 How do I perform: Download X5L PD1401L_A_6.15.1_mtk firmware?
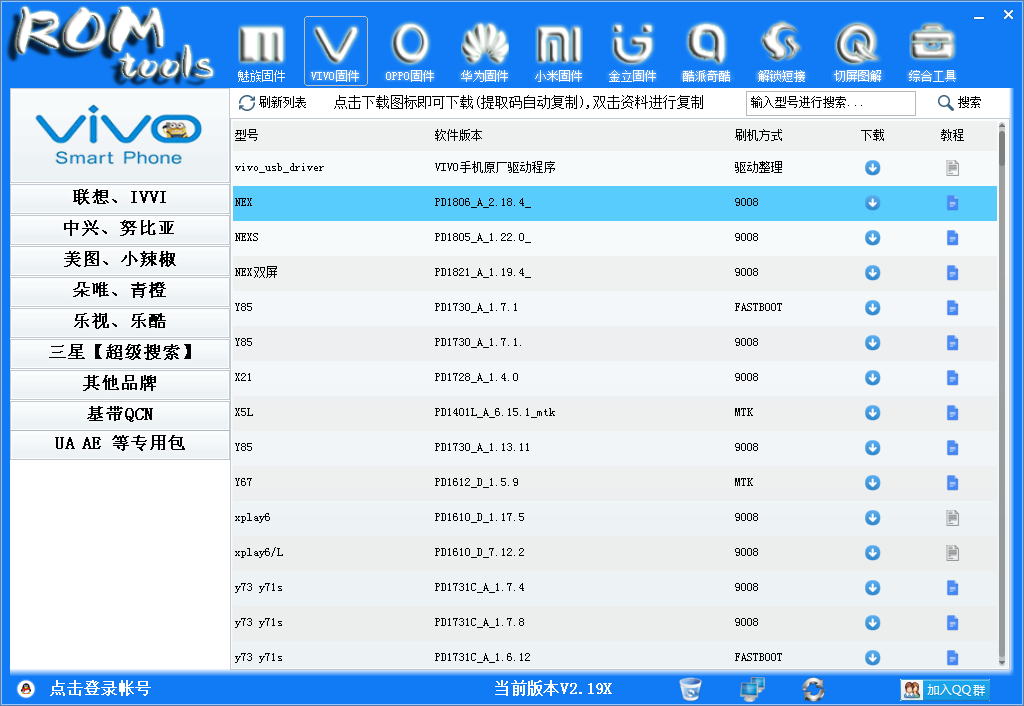872,413
